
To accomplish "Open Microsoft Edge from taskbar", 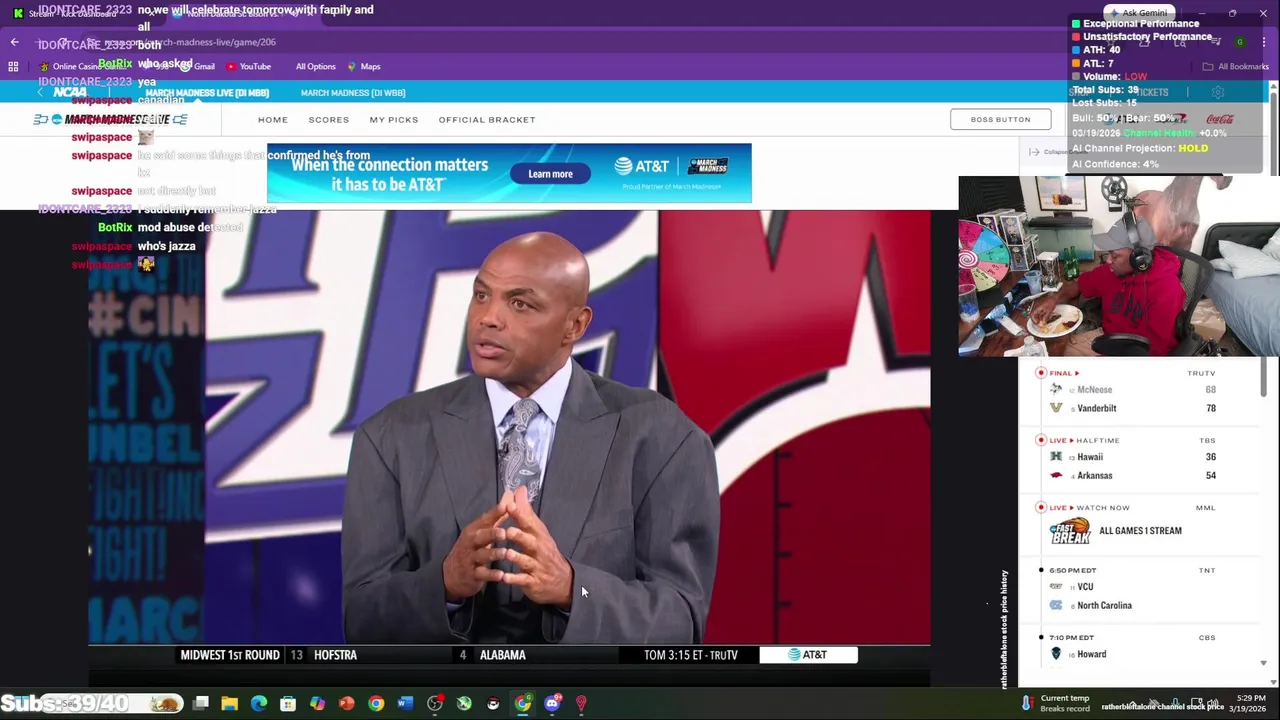I will [259, 704].
